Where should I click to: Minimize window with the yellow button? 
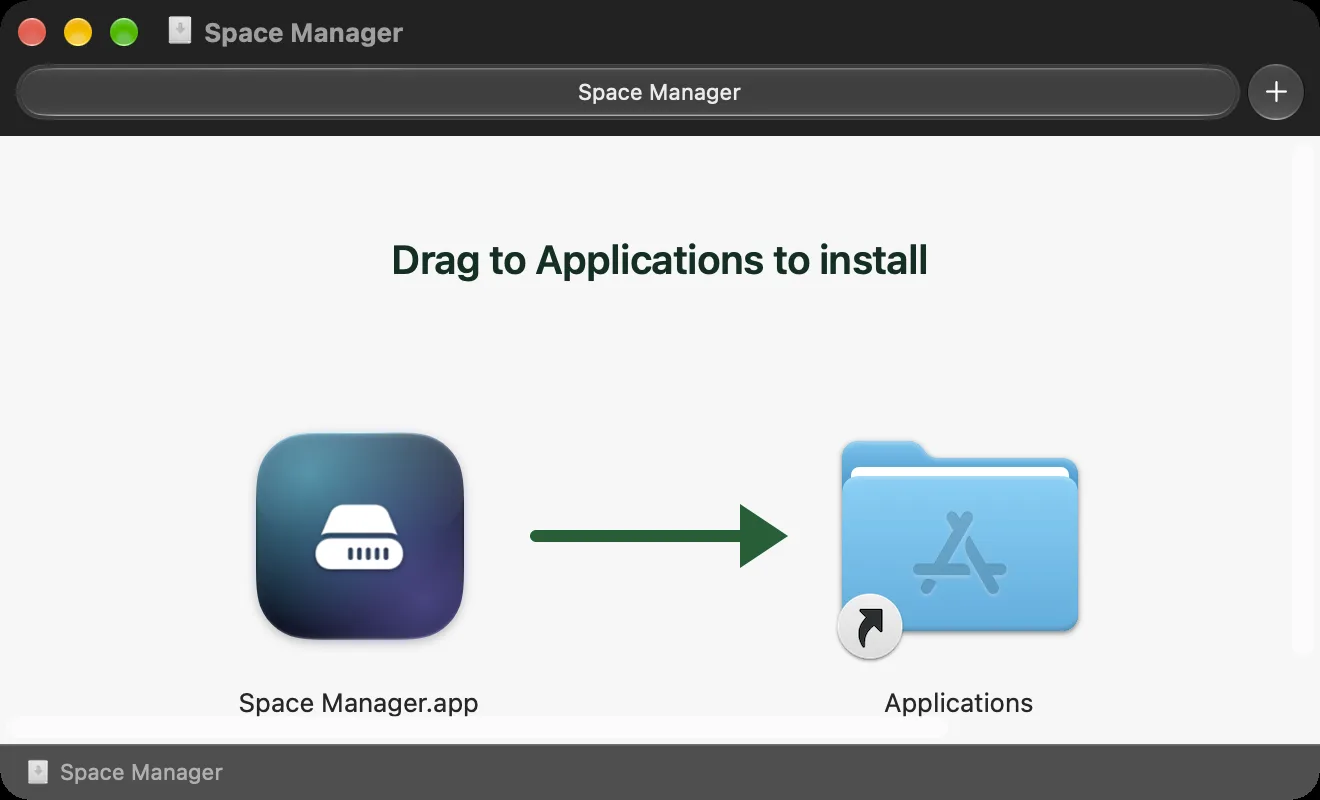pos(78,32)
